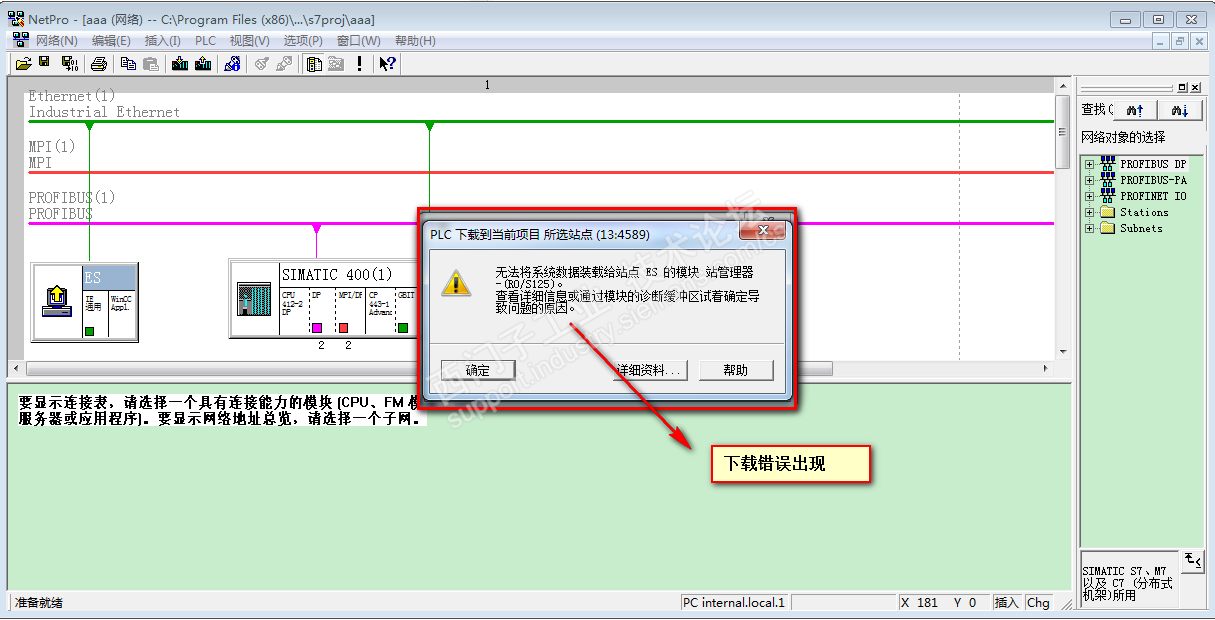The image size is (1215, 620).
Task: Click the Open project folder toolbar icon
Action: pos(24,63)
